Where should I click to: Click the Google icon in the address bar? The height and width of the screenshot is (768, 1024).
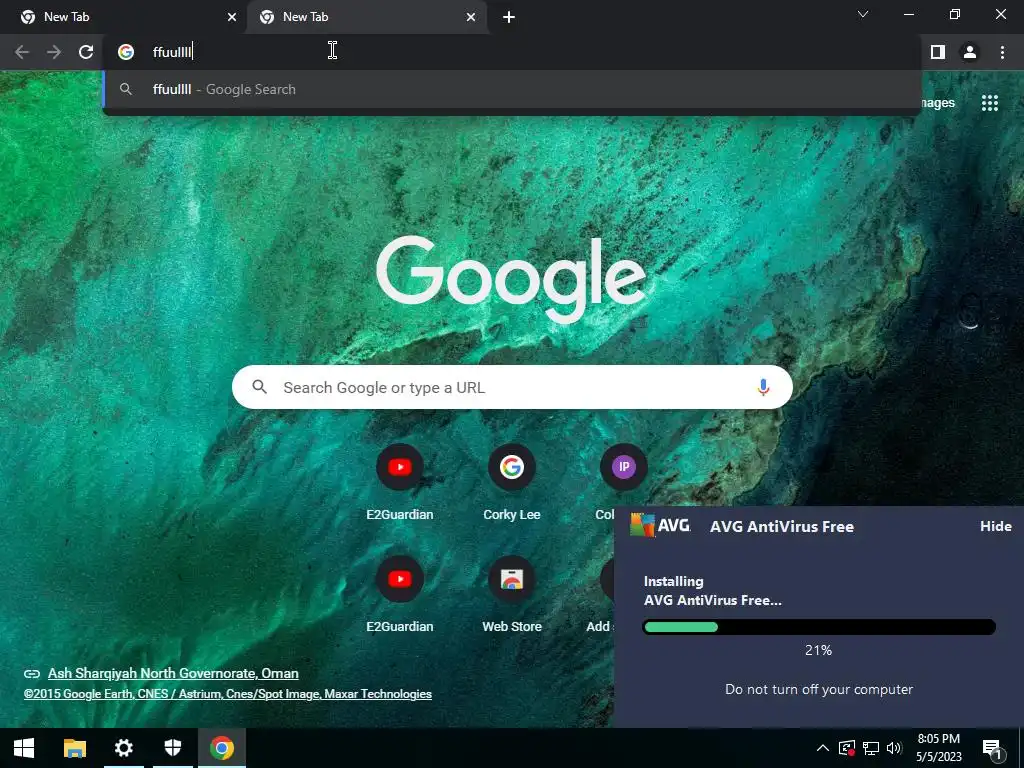click(126, 52)
